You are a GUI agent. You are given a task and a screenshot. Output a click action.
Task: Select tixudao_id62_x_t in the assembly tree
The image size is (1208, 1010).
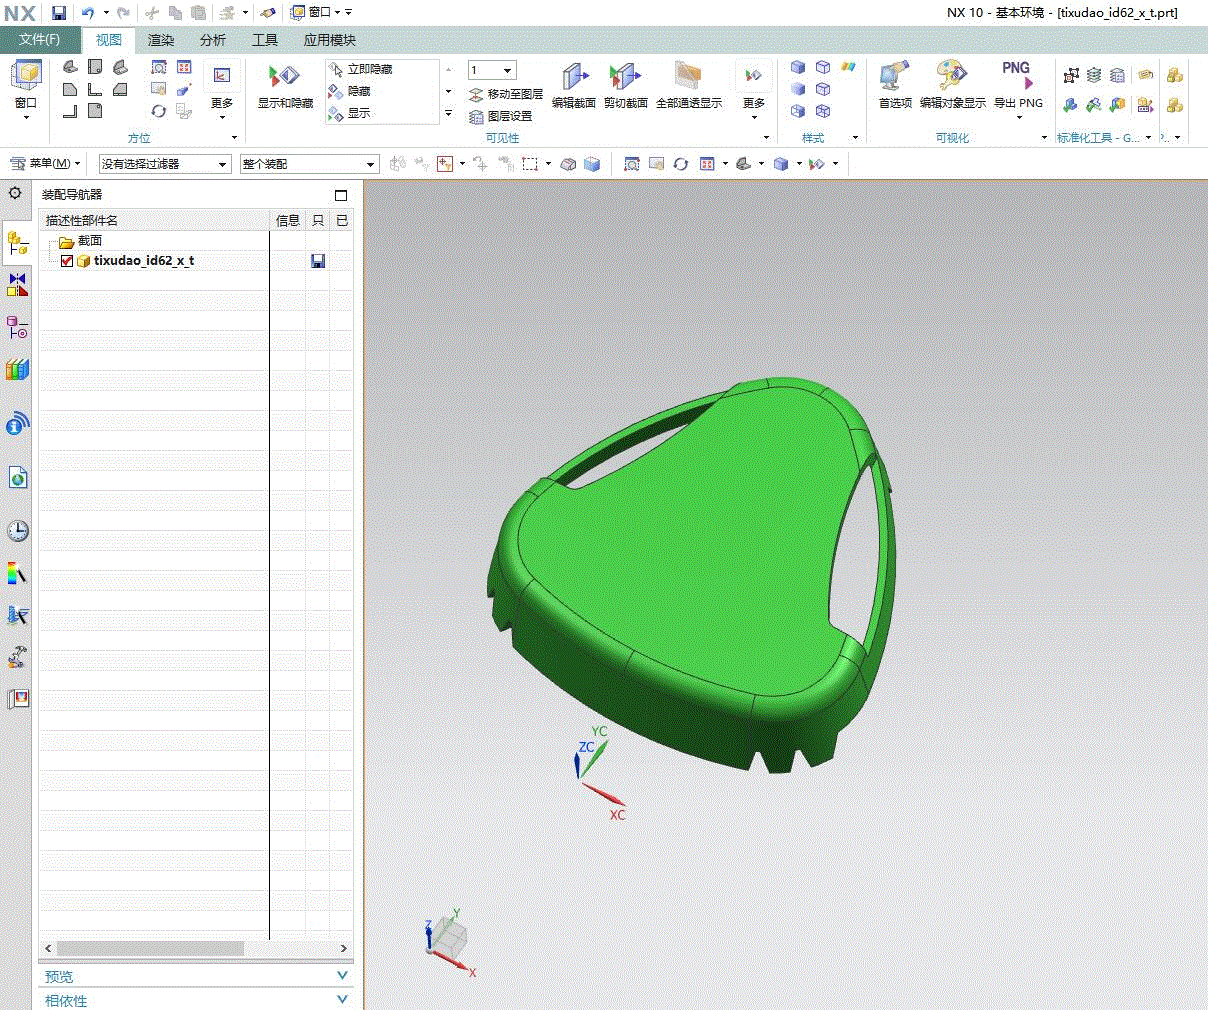click(144, 261)
